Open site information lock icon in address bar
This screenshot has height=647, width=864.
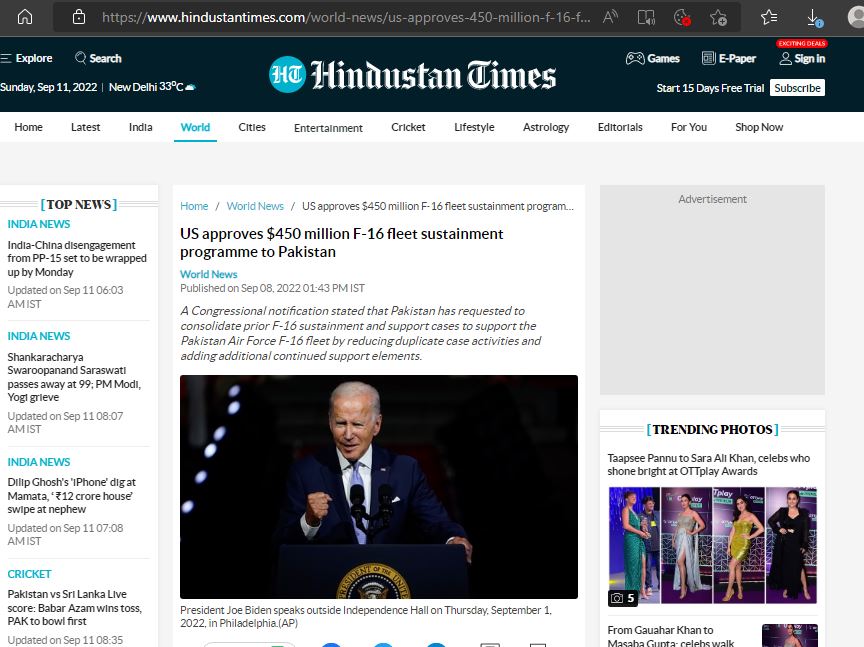pos(79,17)
